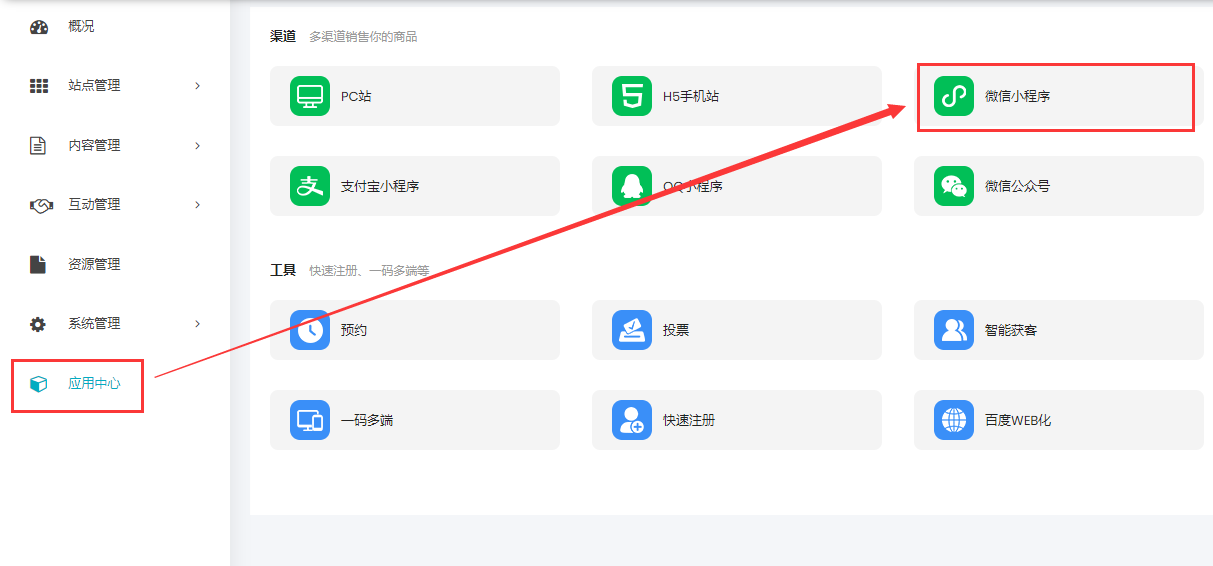The image size is (1213, 566).
Task: Open 资源管理 sidebar menu item
Action: tap(93, 265)
